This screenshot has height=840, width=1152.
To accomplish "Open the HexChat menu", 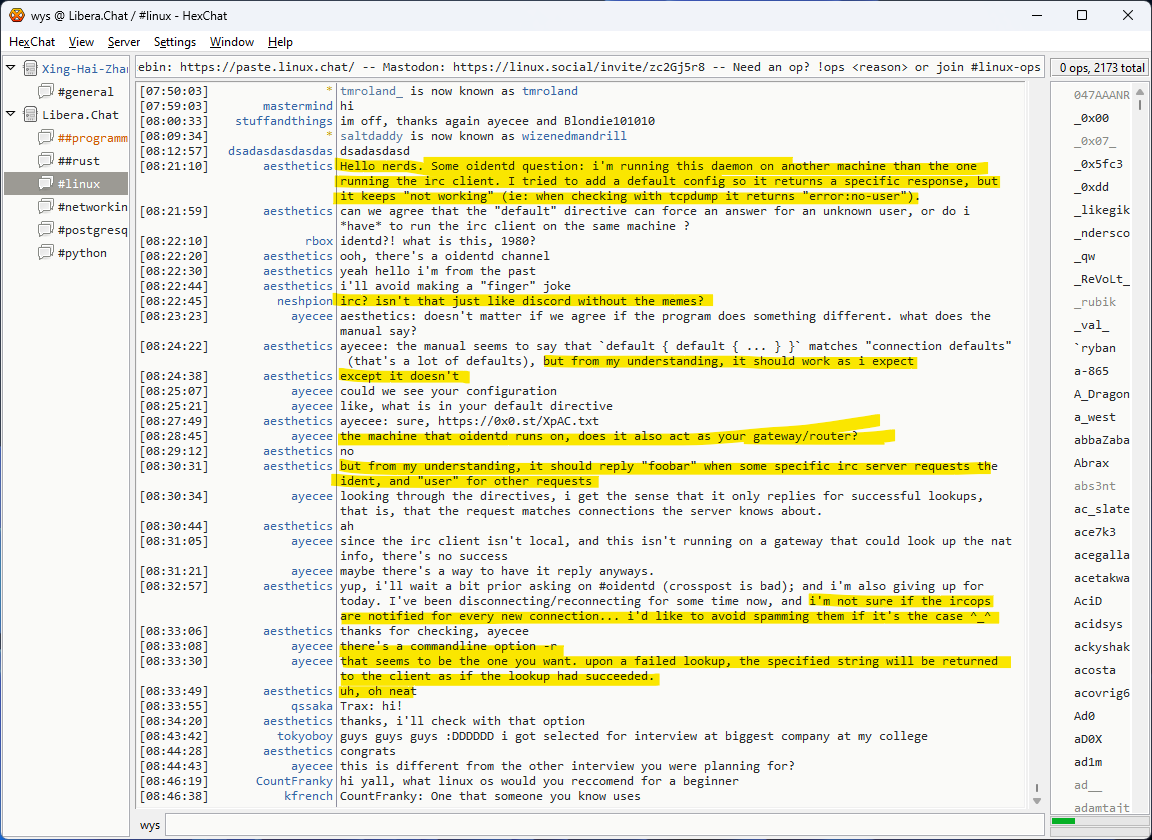I will coord(32,42).
